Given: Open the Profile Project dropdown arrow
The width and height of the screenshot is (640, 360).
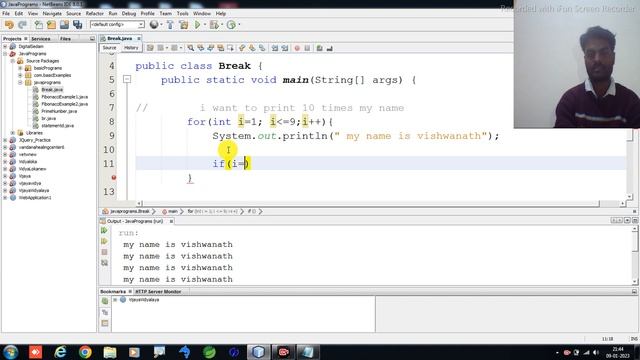Looking at the screenshot, I should coord(239,24).
